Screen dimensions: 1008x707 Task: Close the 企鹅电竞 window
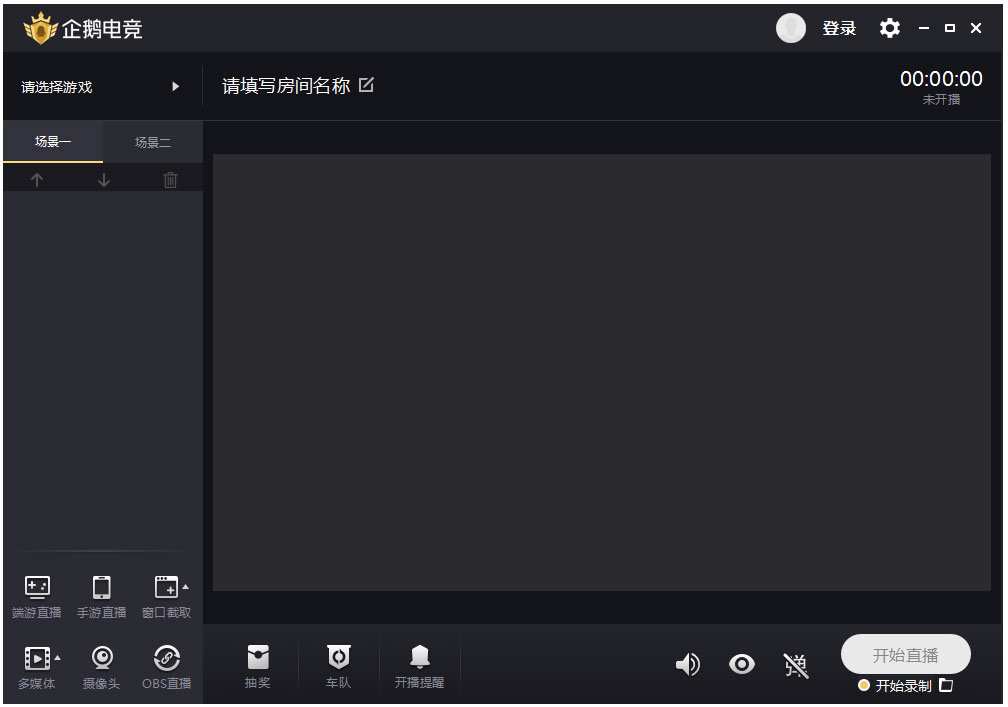976,28
